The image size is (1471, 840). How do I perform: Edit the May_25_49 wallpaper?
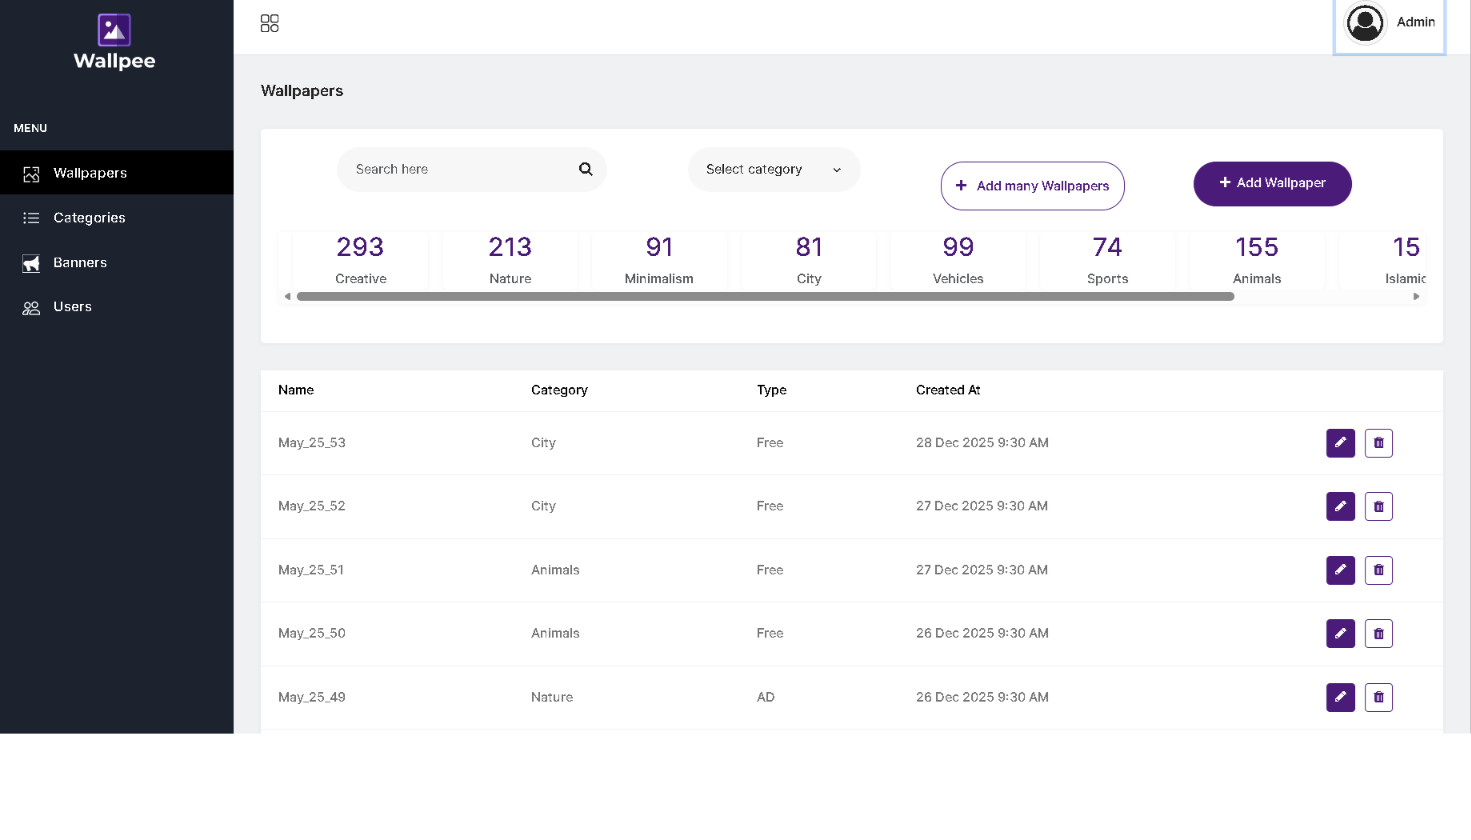click(x=1340, y=697)
